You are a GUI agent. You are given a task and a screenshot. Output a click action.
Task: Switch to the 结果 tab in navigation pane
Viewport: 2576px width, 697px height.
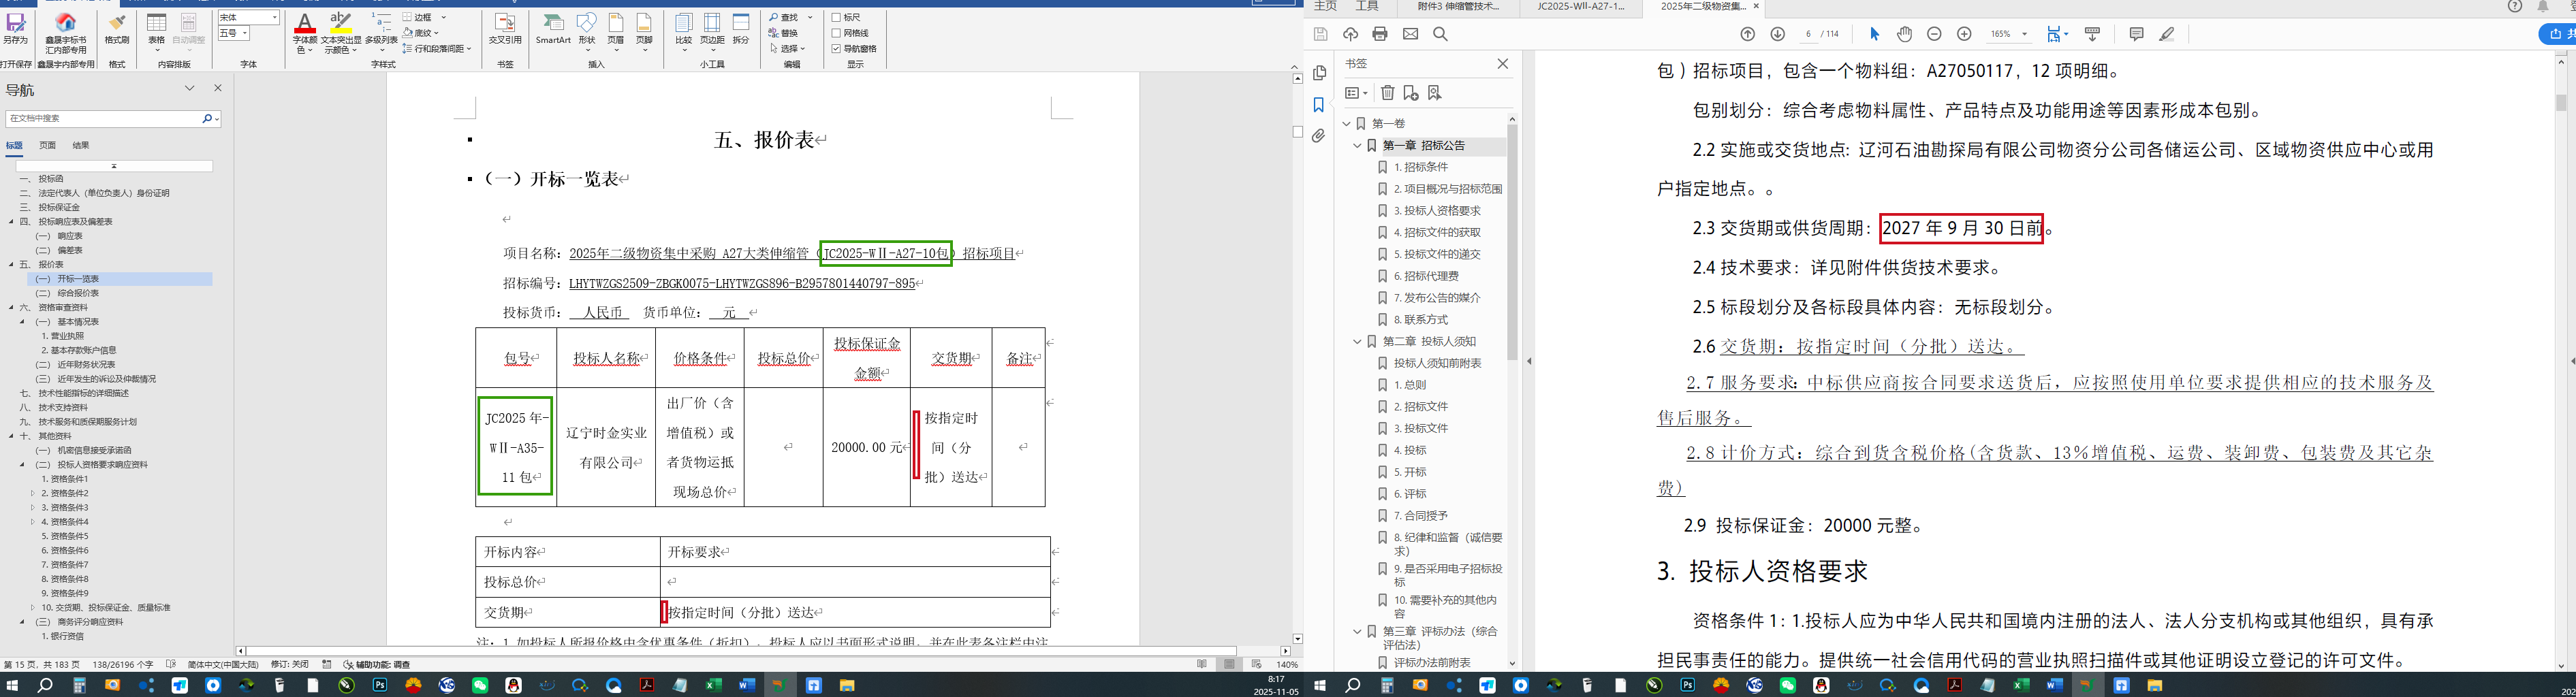[x=81, y=145]
